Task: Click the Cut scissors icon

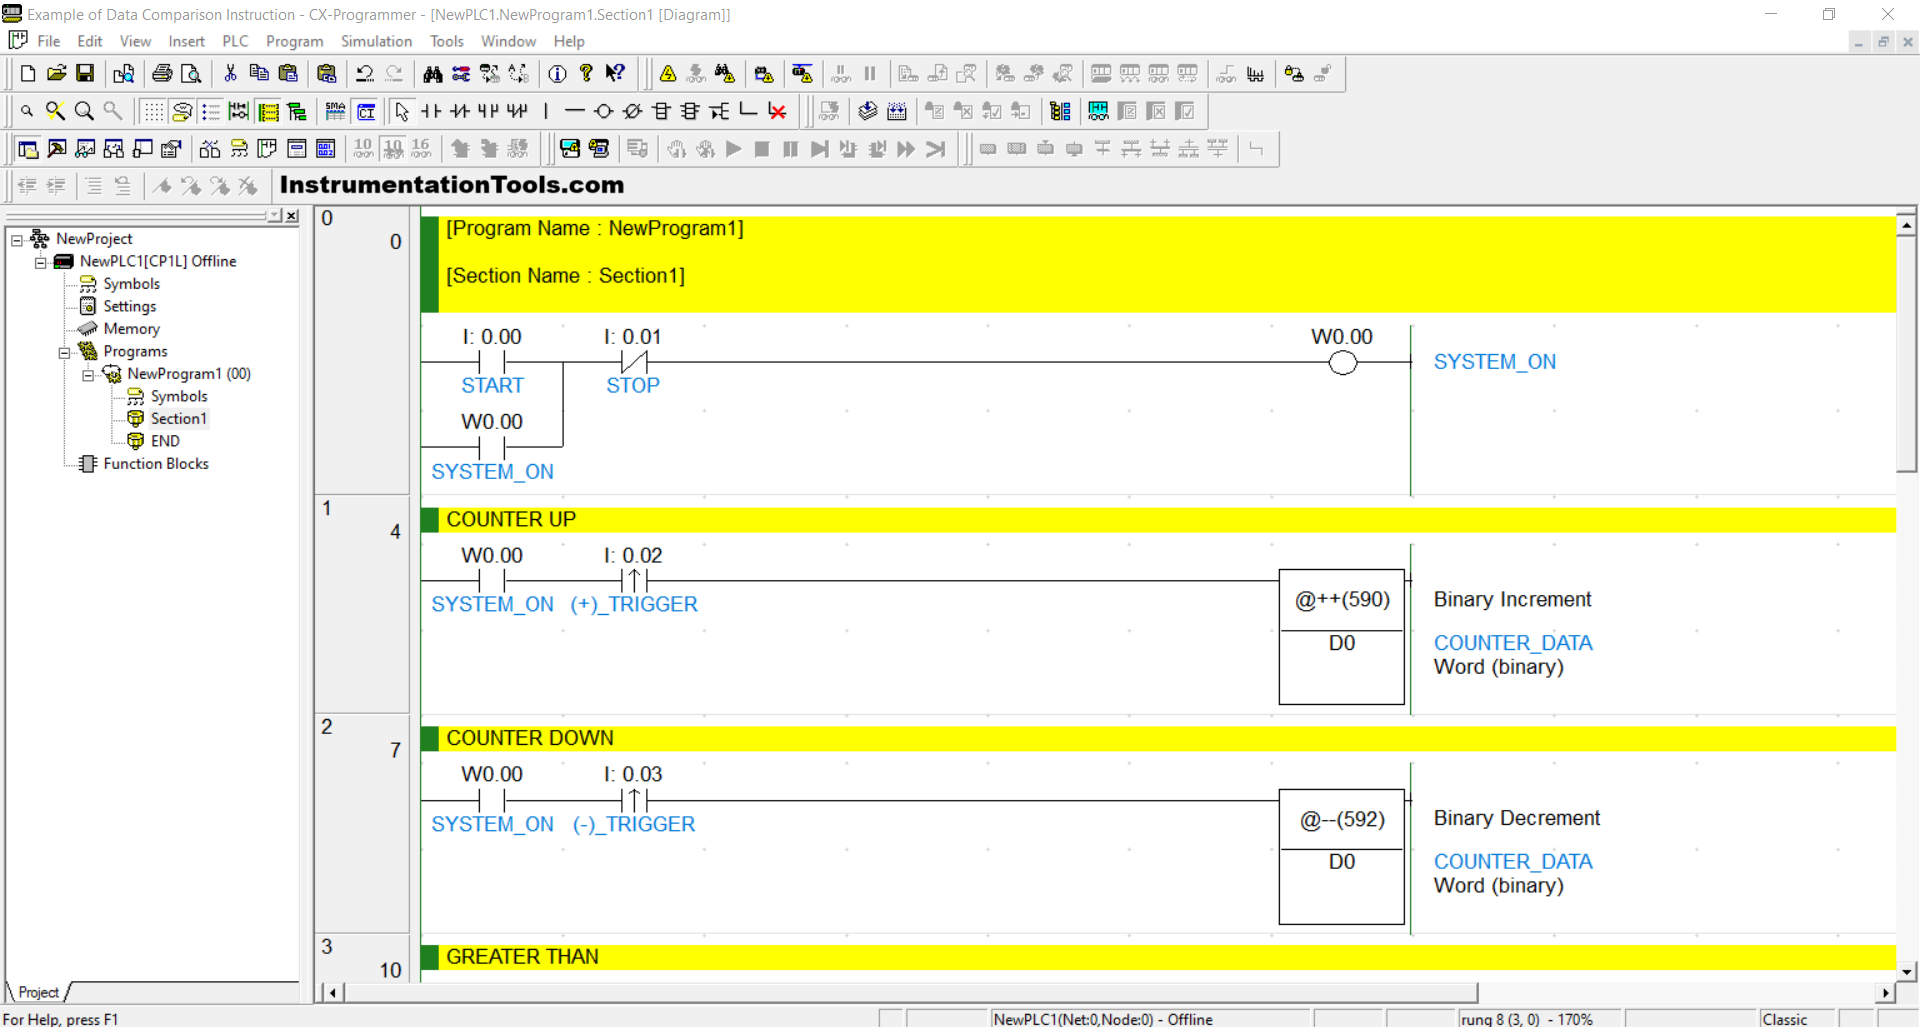Action: [230, 73]
